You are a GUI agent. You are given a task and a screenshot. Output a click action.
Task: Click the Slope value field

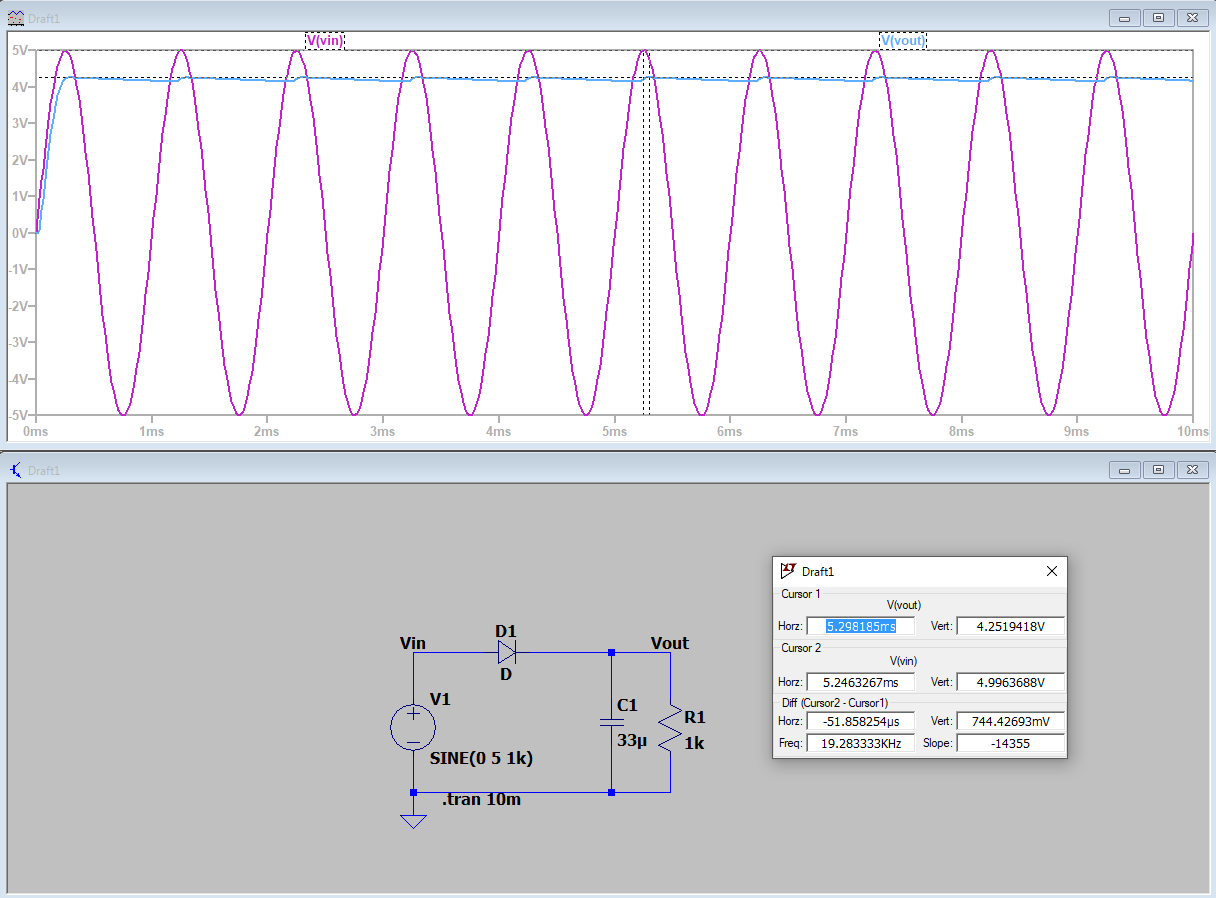point(1010,743)
